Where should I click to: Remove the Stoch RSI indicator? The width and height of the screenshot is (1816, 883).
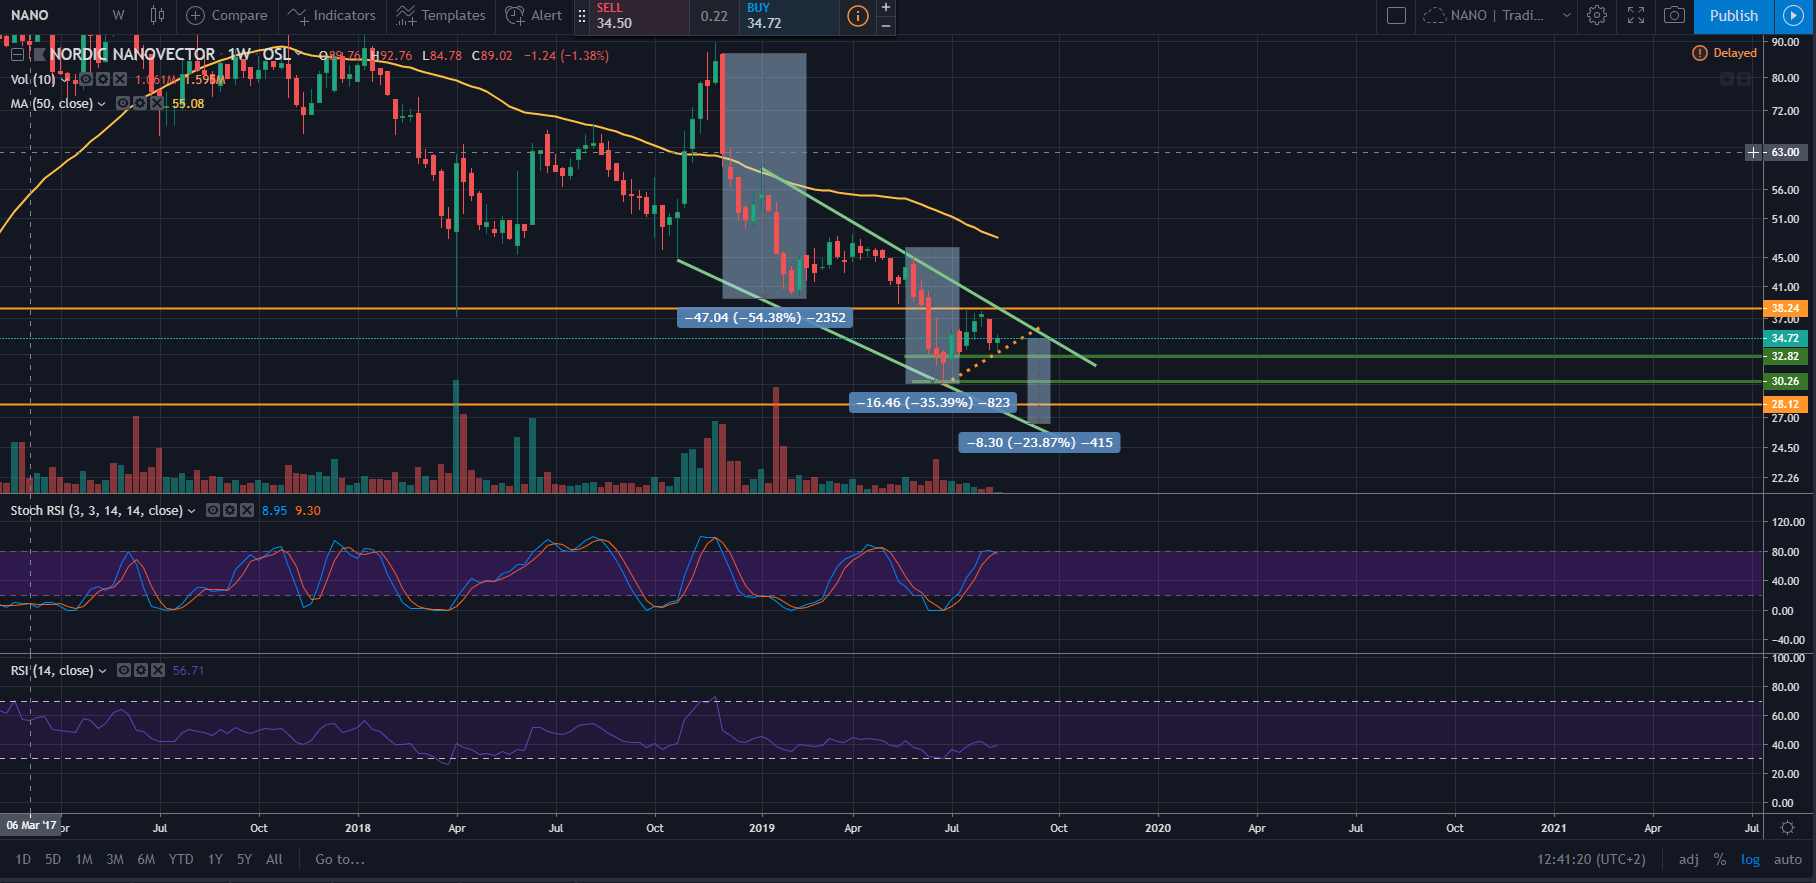[x=247, y=510]
